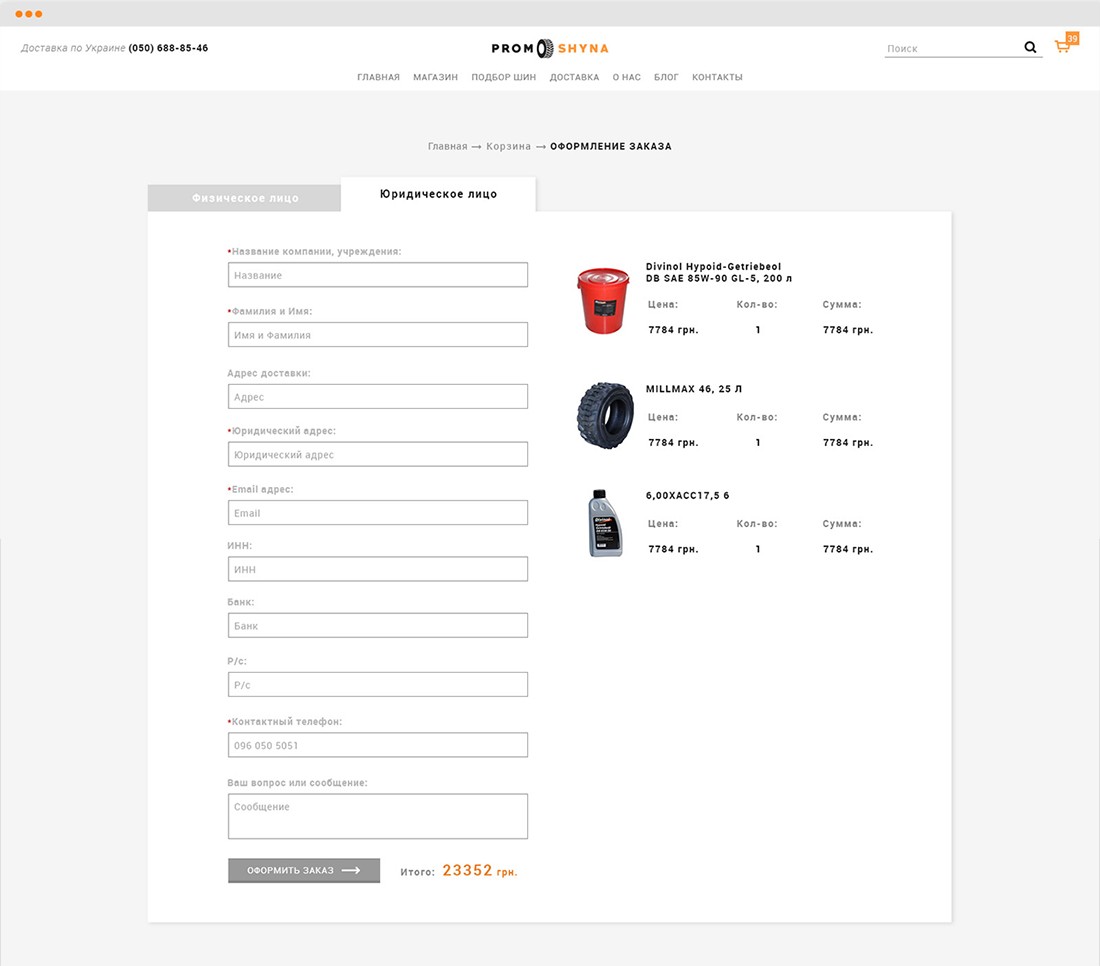
Task: Click the Главная breadcrumb link
Action: coord(448,147)
